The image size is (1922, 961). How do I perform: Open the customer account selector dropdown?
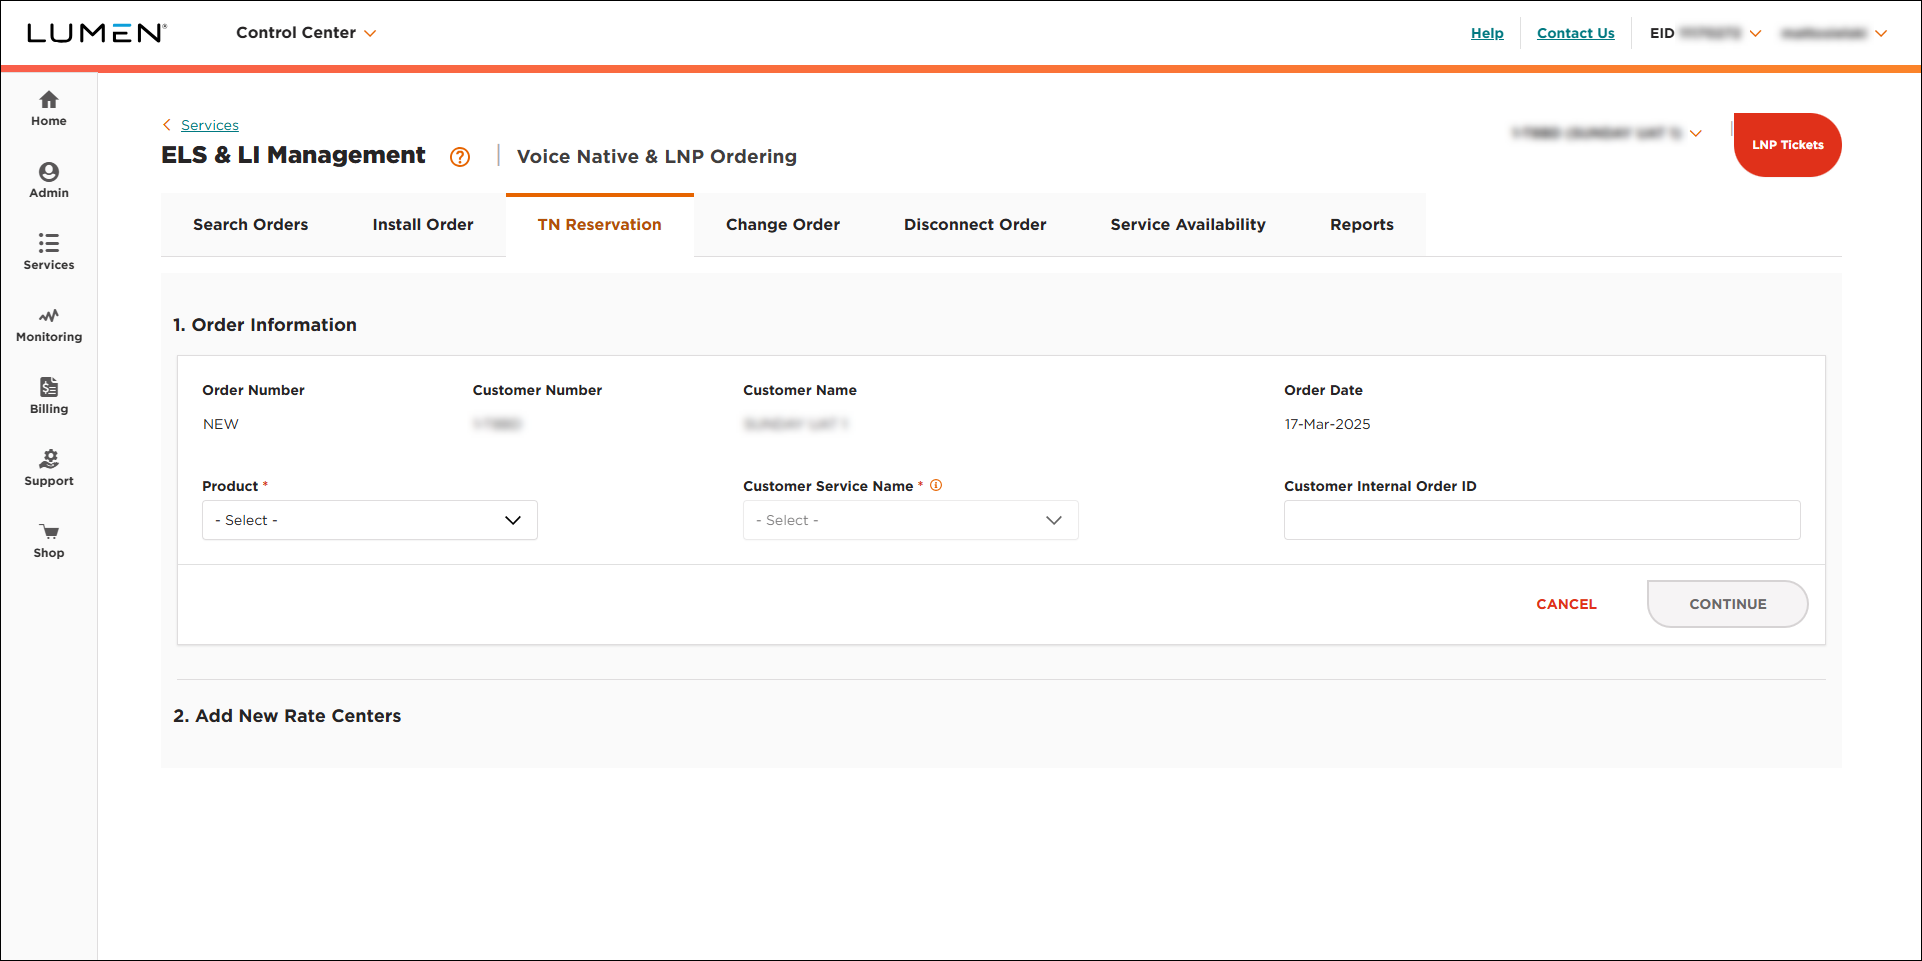(x=1606, y=133)
